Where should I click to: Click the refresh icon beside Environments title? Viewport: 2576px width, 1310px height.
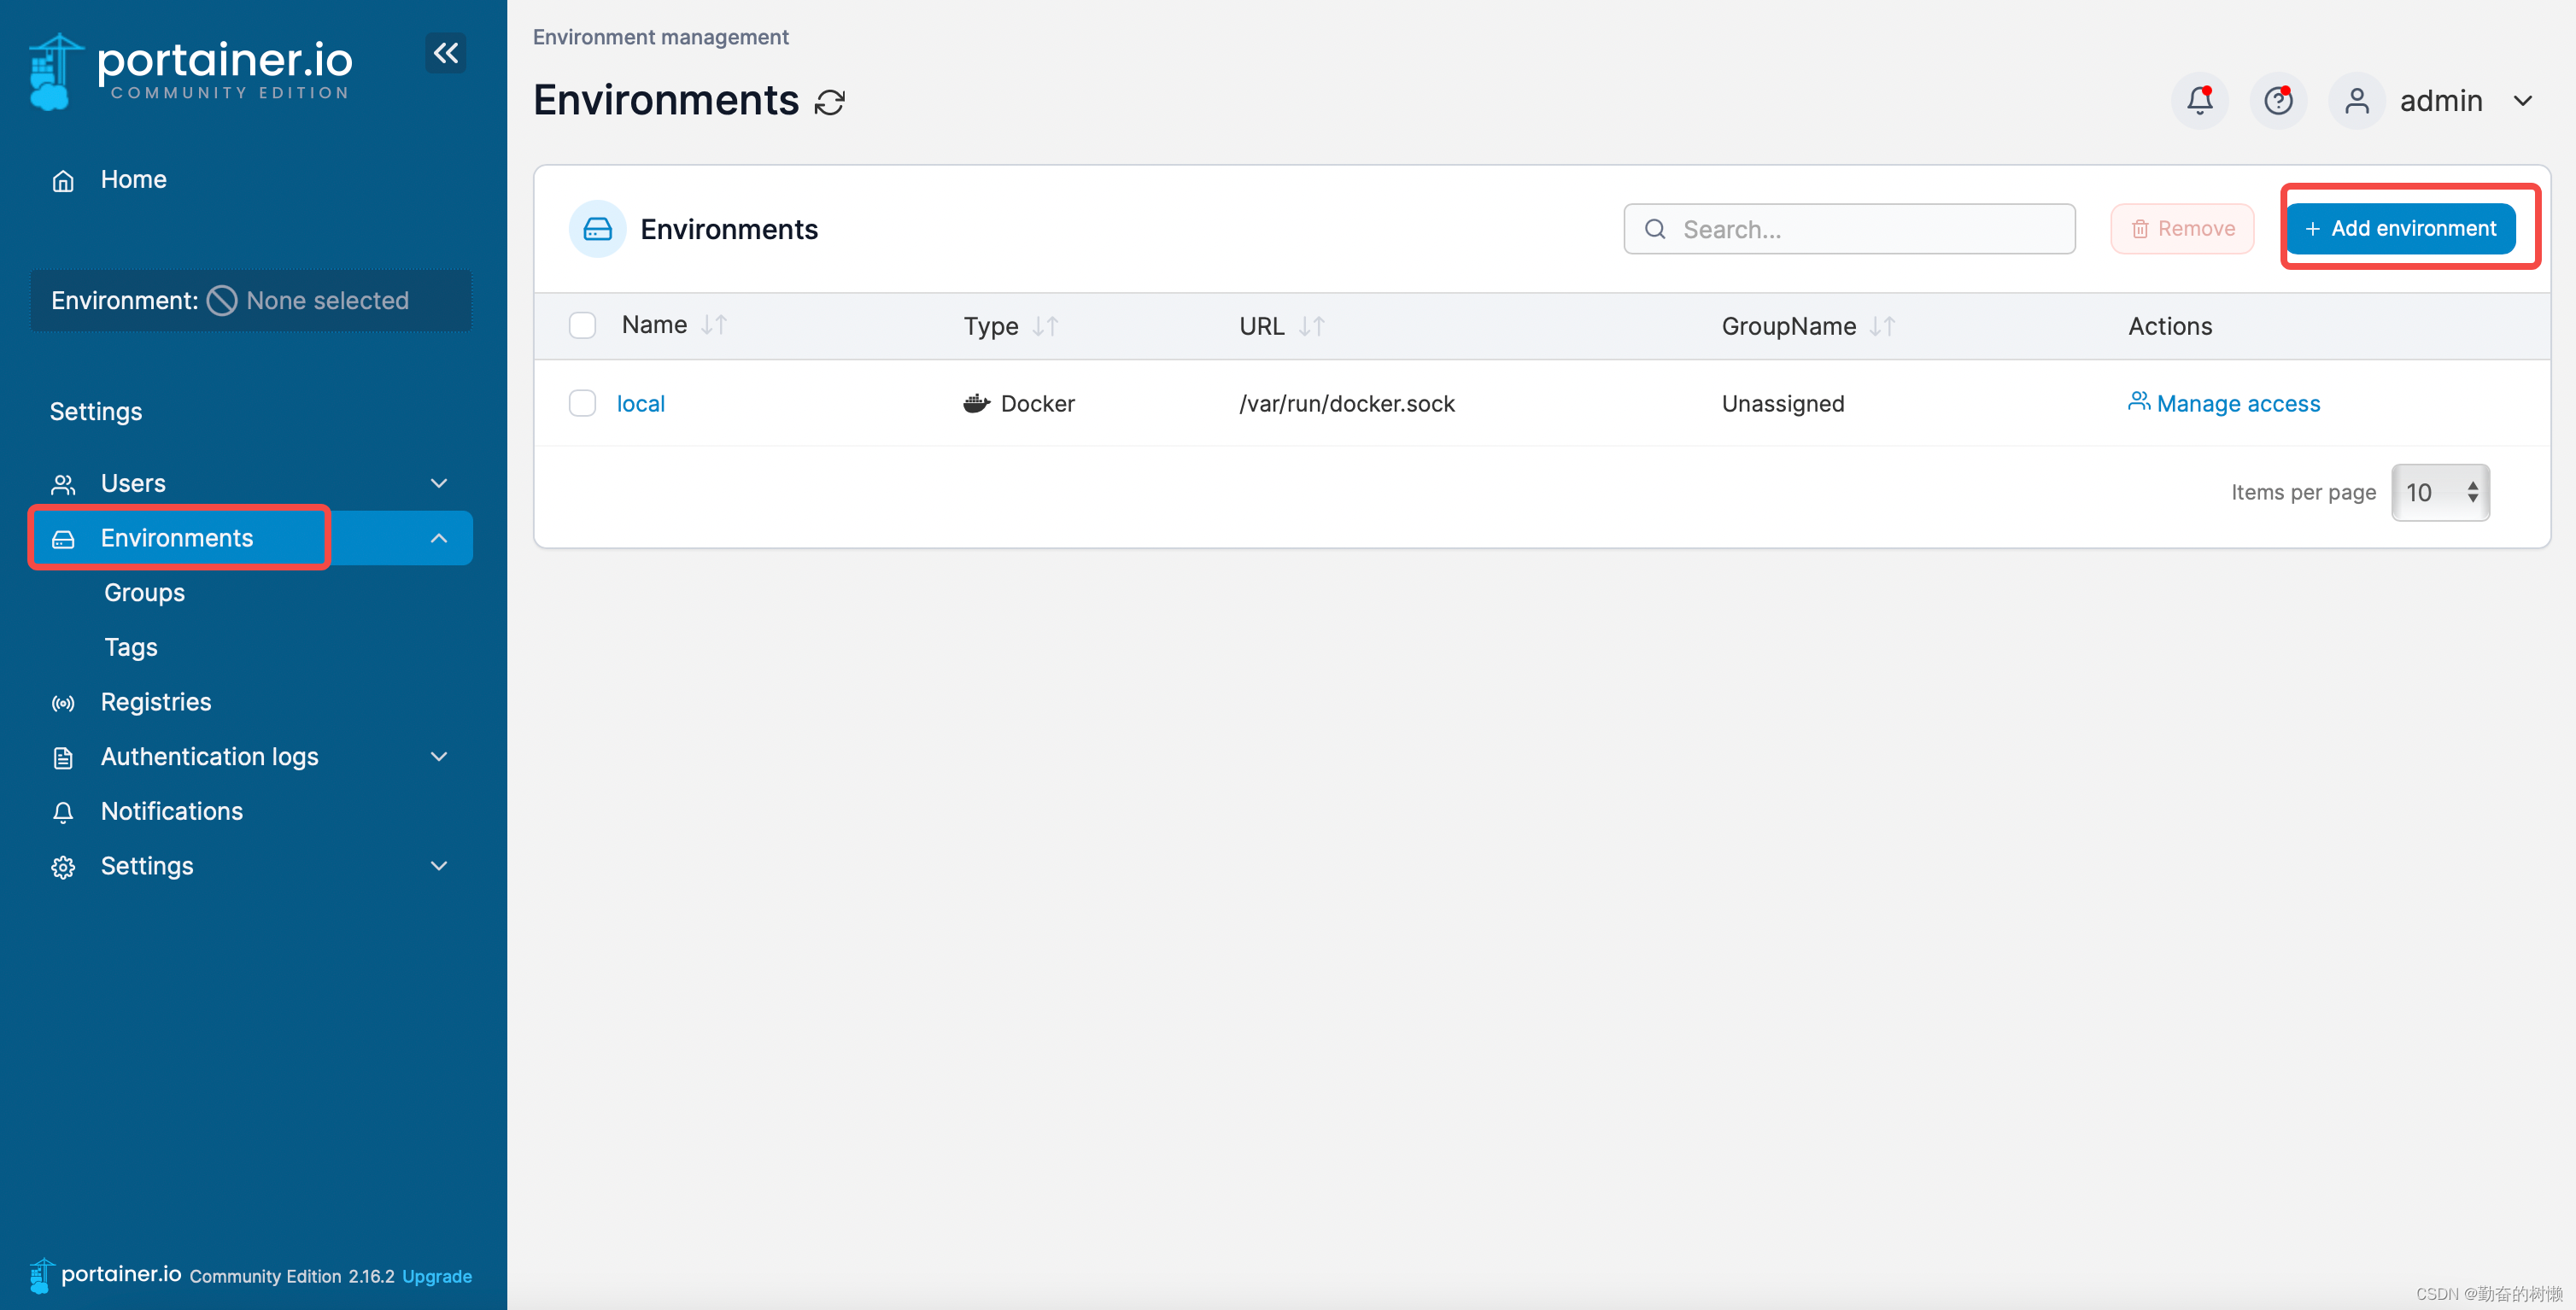(x=830, y=102)
